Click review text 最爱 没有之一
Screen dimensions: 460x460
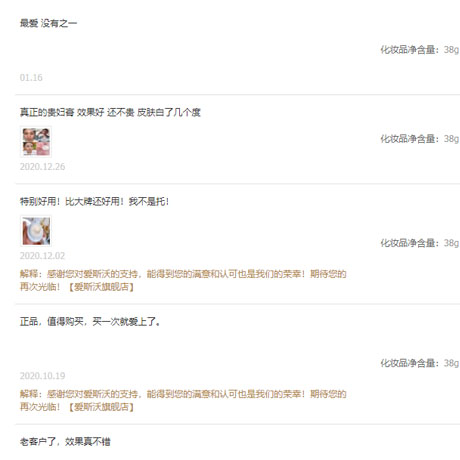(x=48, y=23)
